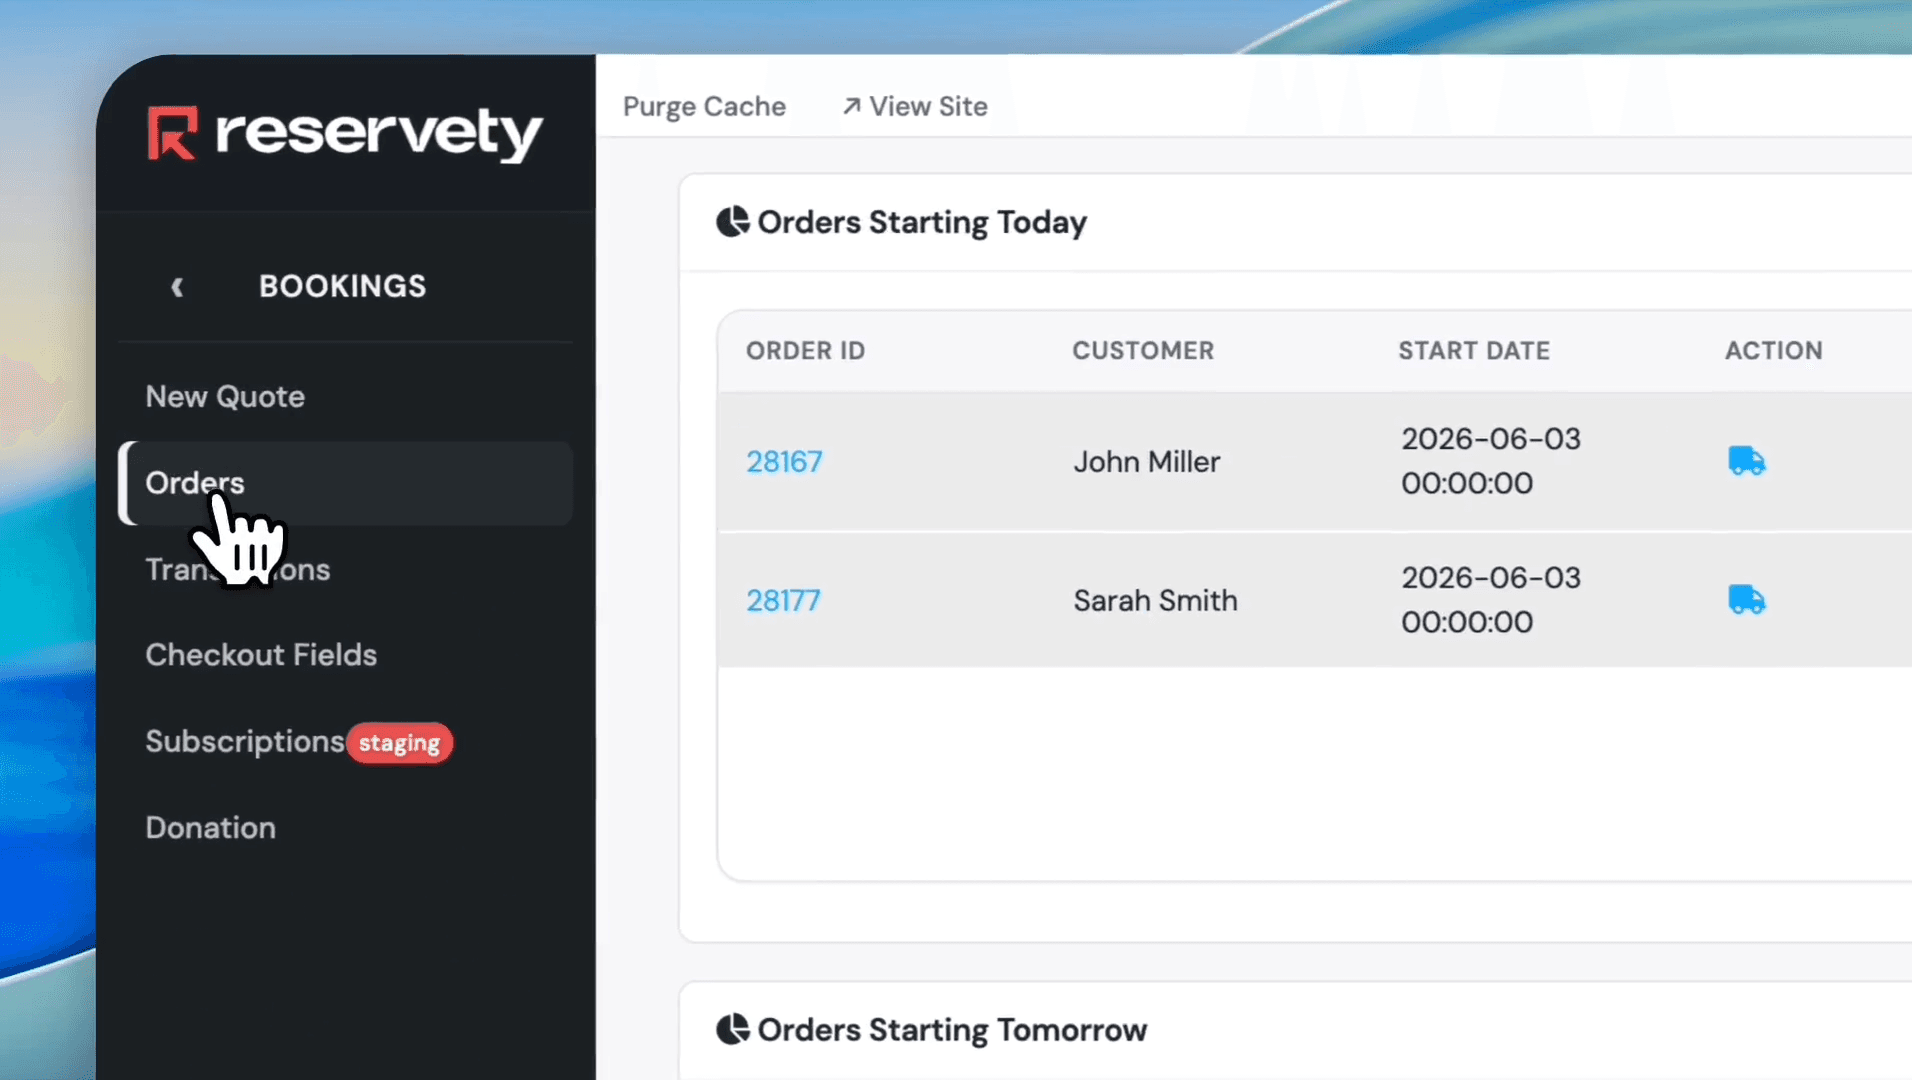Click the delivery truck icon for John Miller

click(1746, 461)
